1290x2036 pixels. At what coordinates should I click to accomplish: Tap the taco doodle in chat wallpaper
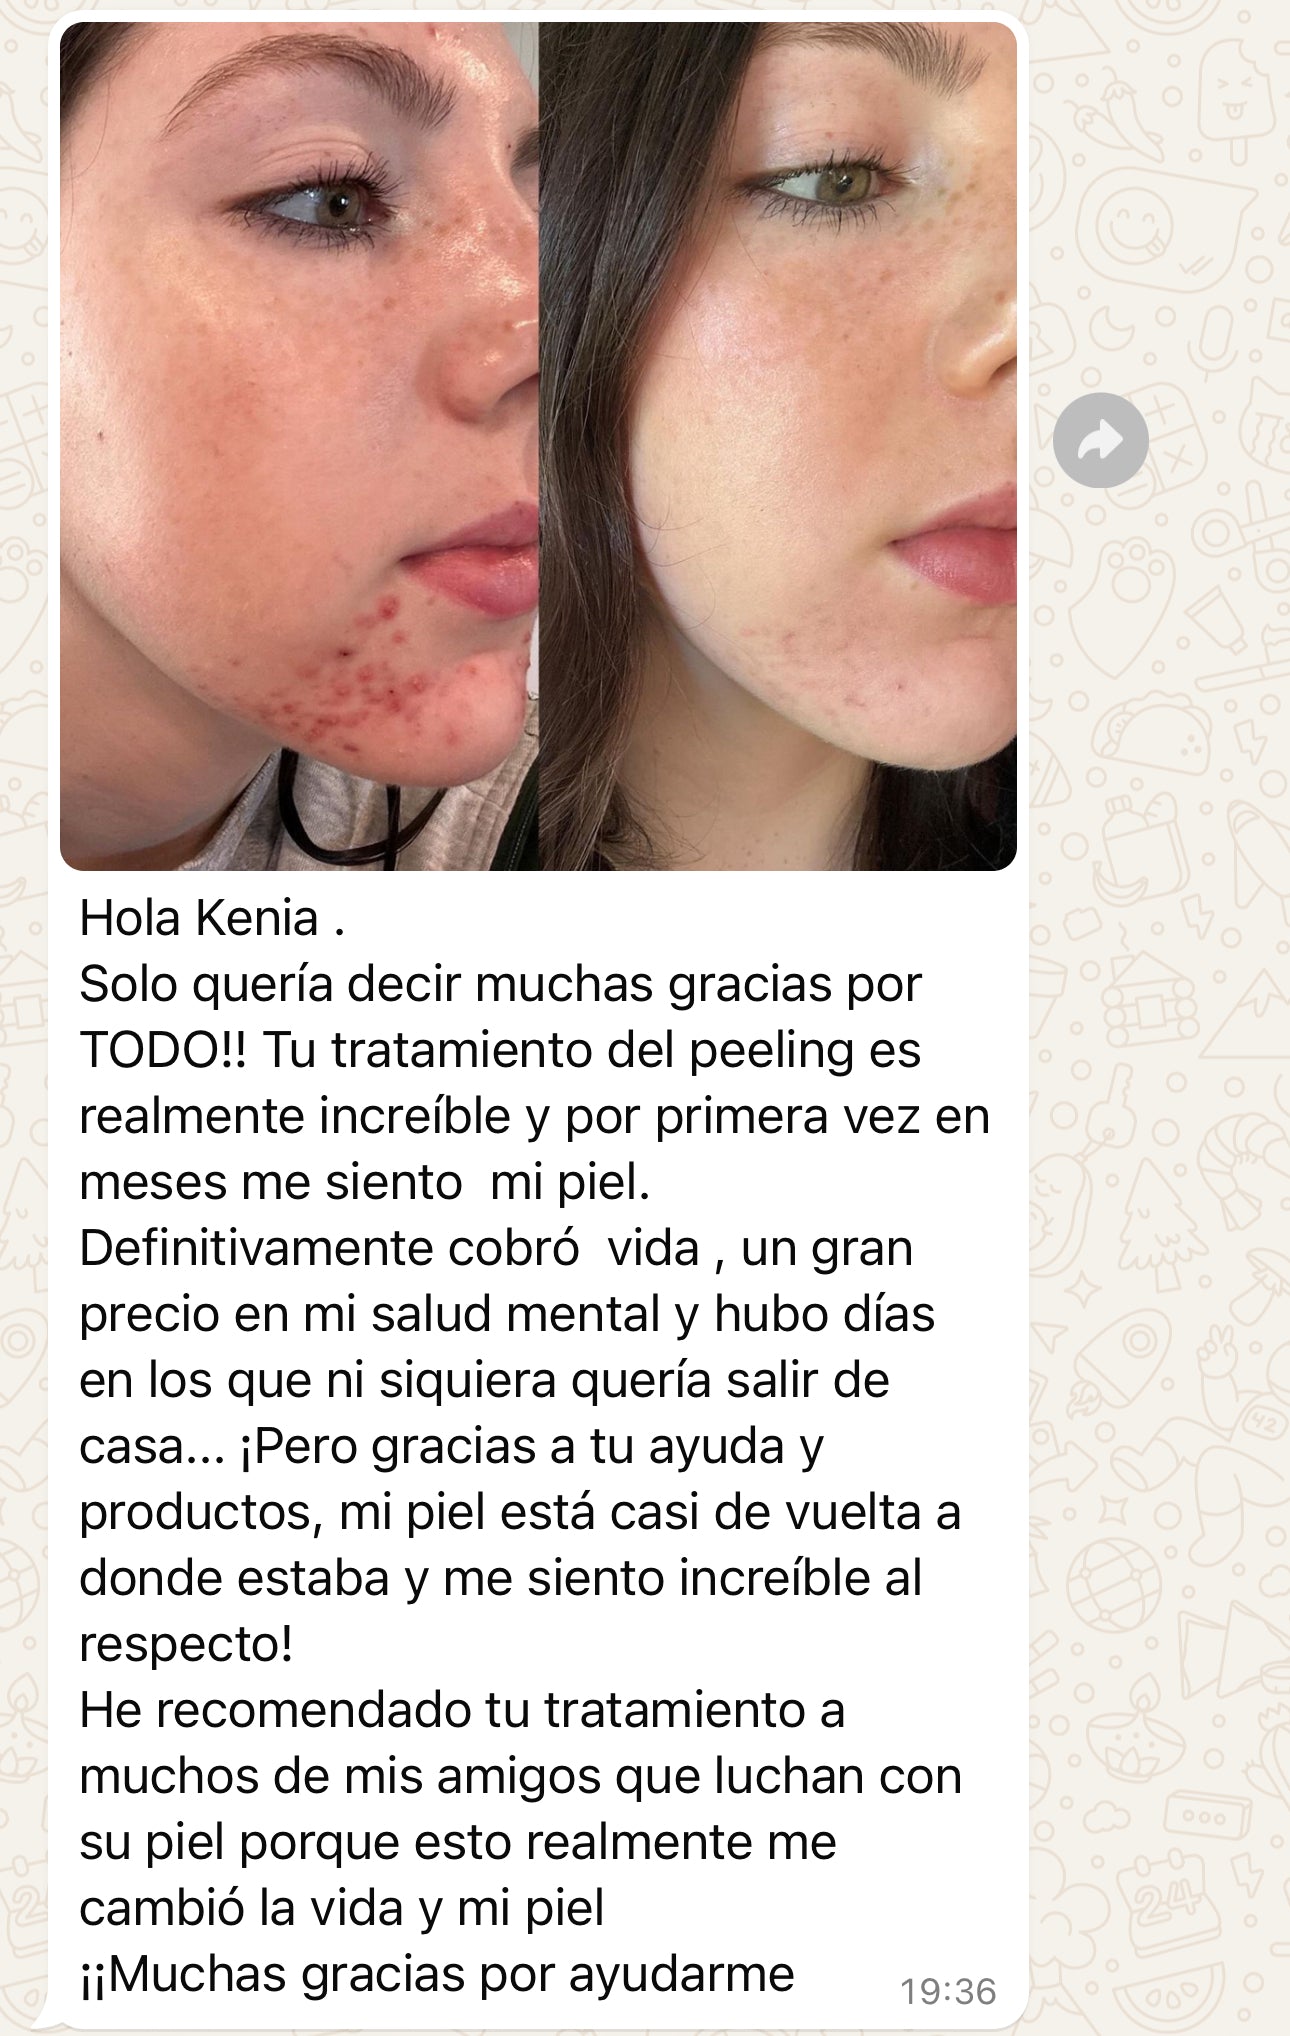coord(1150,733)
